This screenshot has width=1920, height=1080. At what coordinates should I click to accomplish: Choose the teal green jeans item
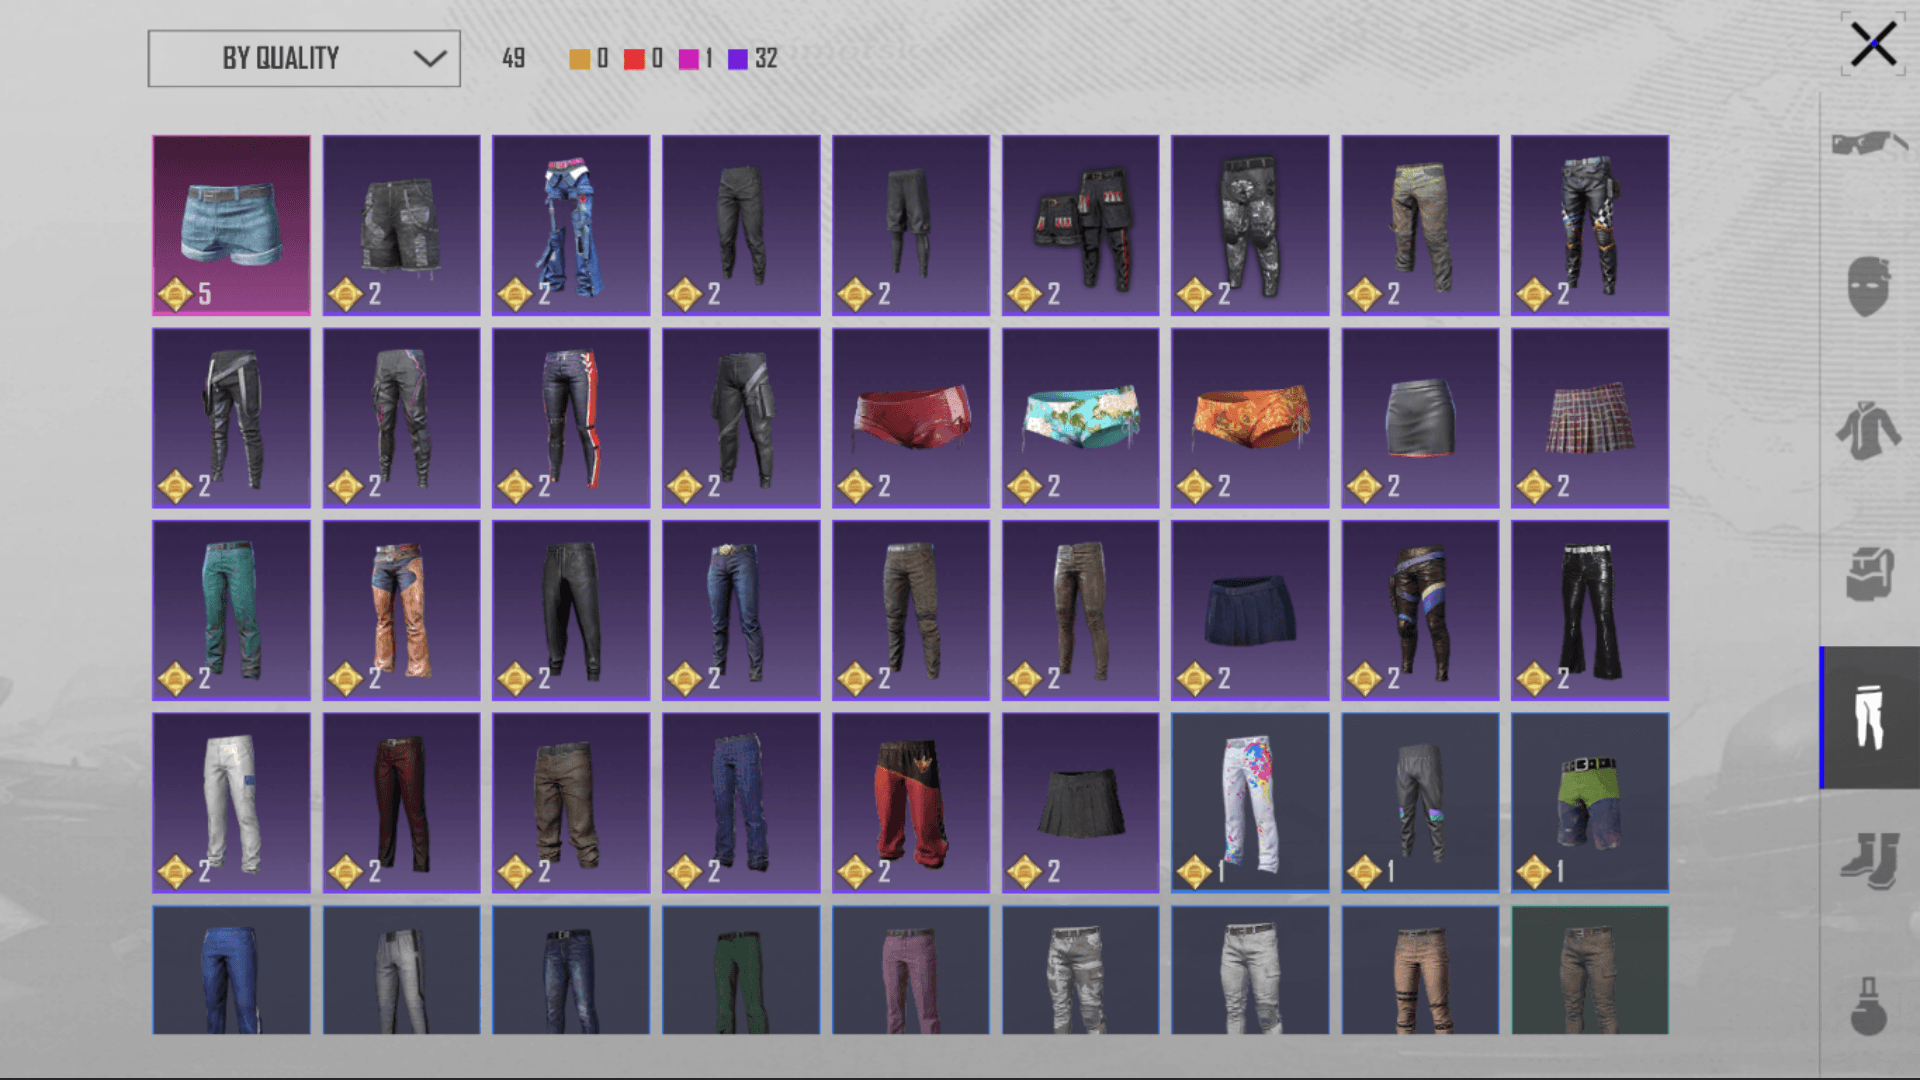point(231,610)
